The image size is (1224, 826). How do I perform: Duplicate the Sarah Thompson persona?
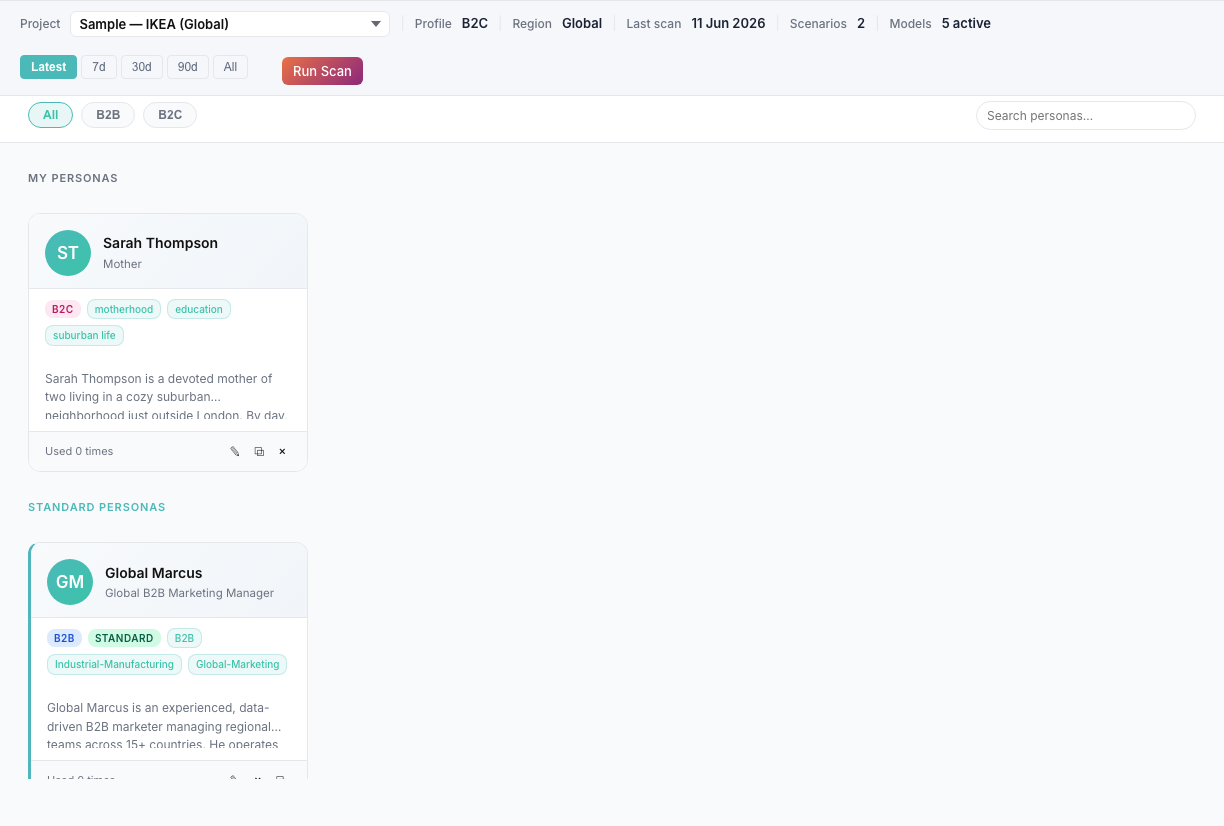click(259, 451)
